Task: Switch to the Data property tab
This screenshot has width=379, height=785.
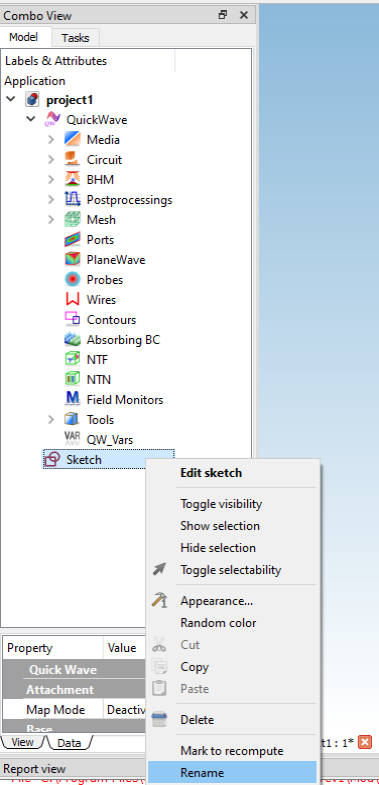Action: click(x=69, y=743)
